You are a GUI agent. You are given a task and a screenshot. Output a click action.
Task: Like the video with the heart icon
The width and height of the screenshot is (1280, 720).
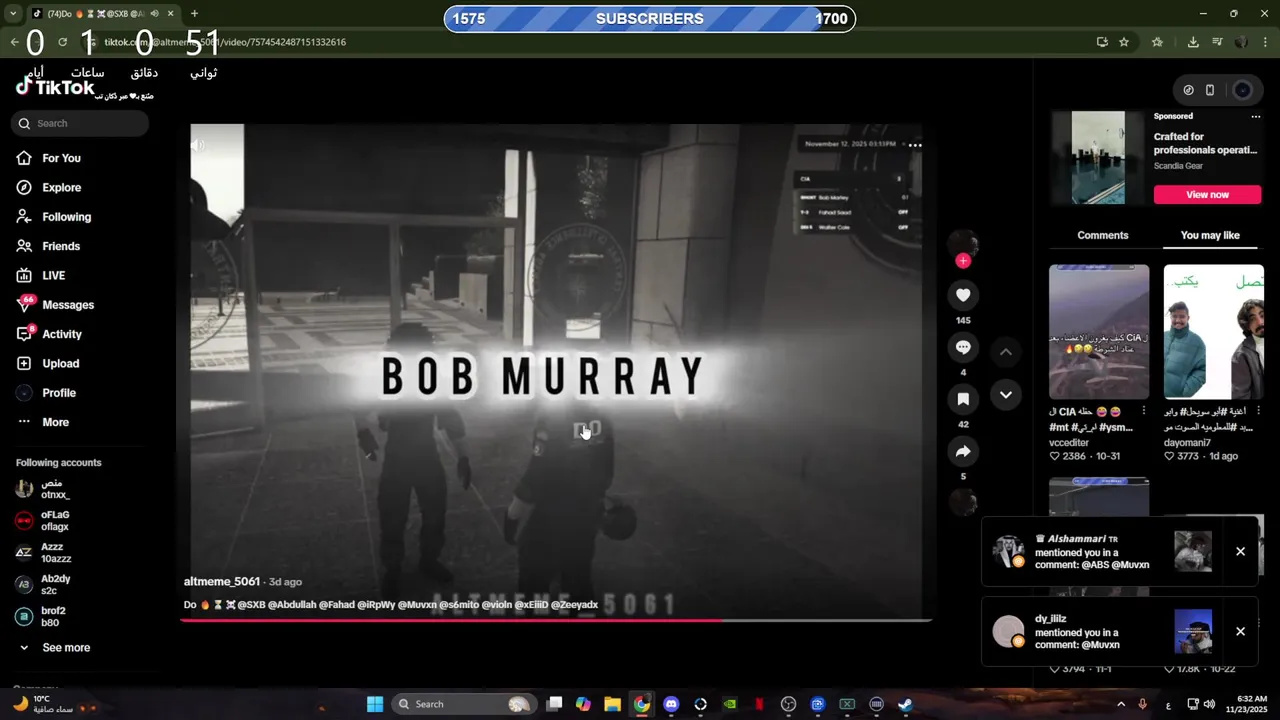963,295
